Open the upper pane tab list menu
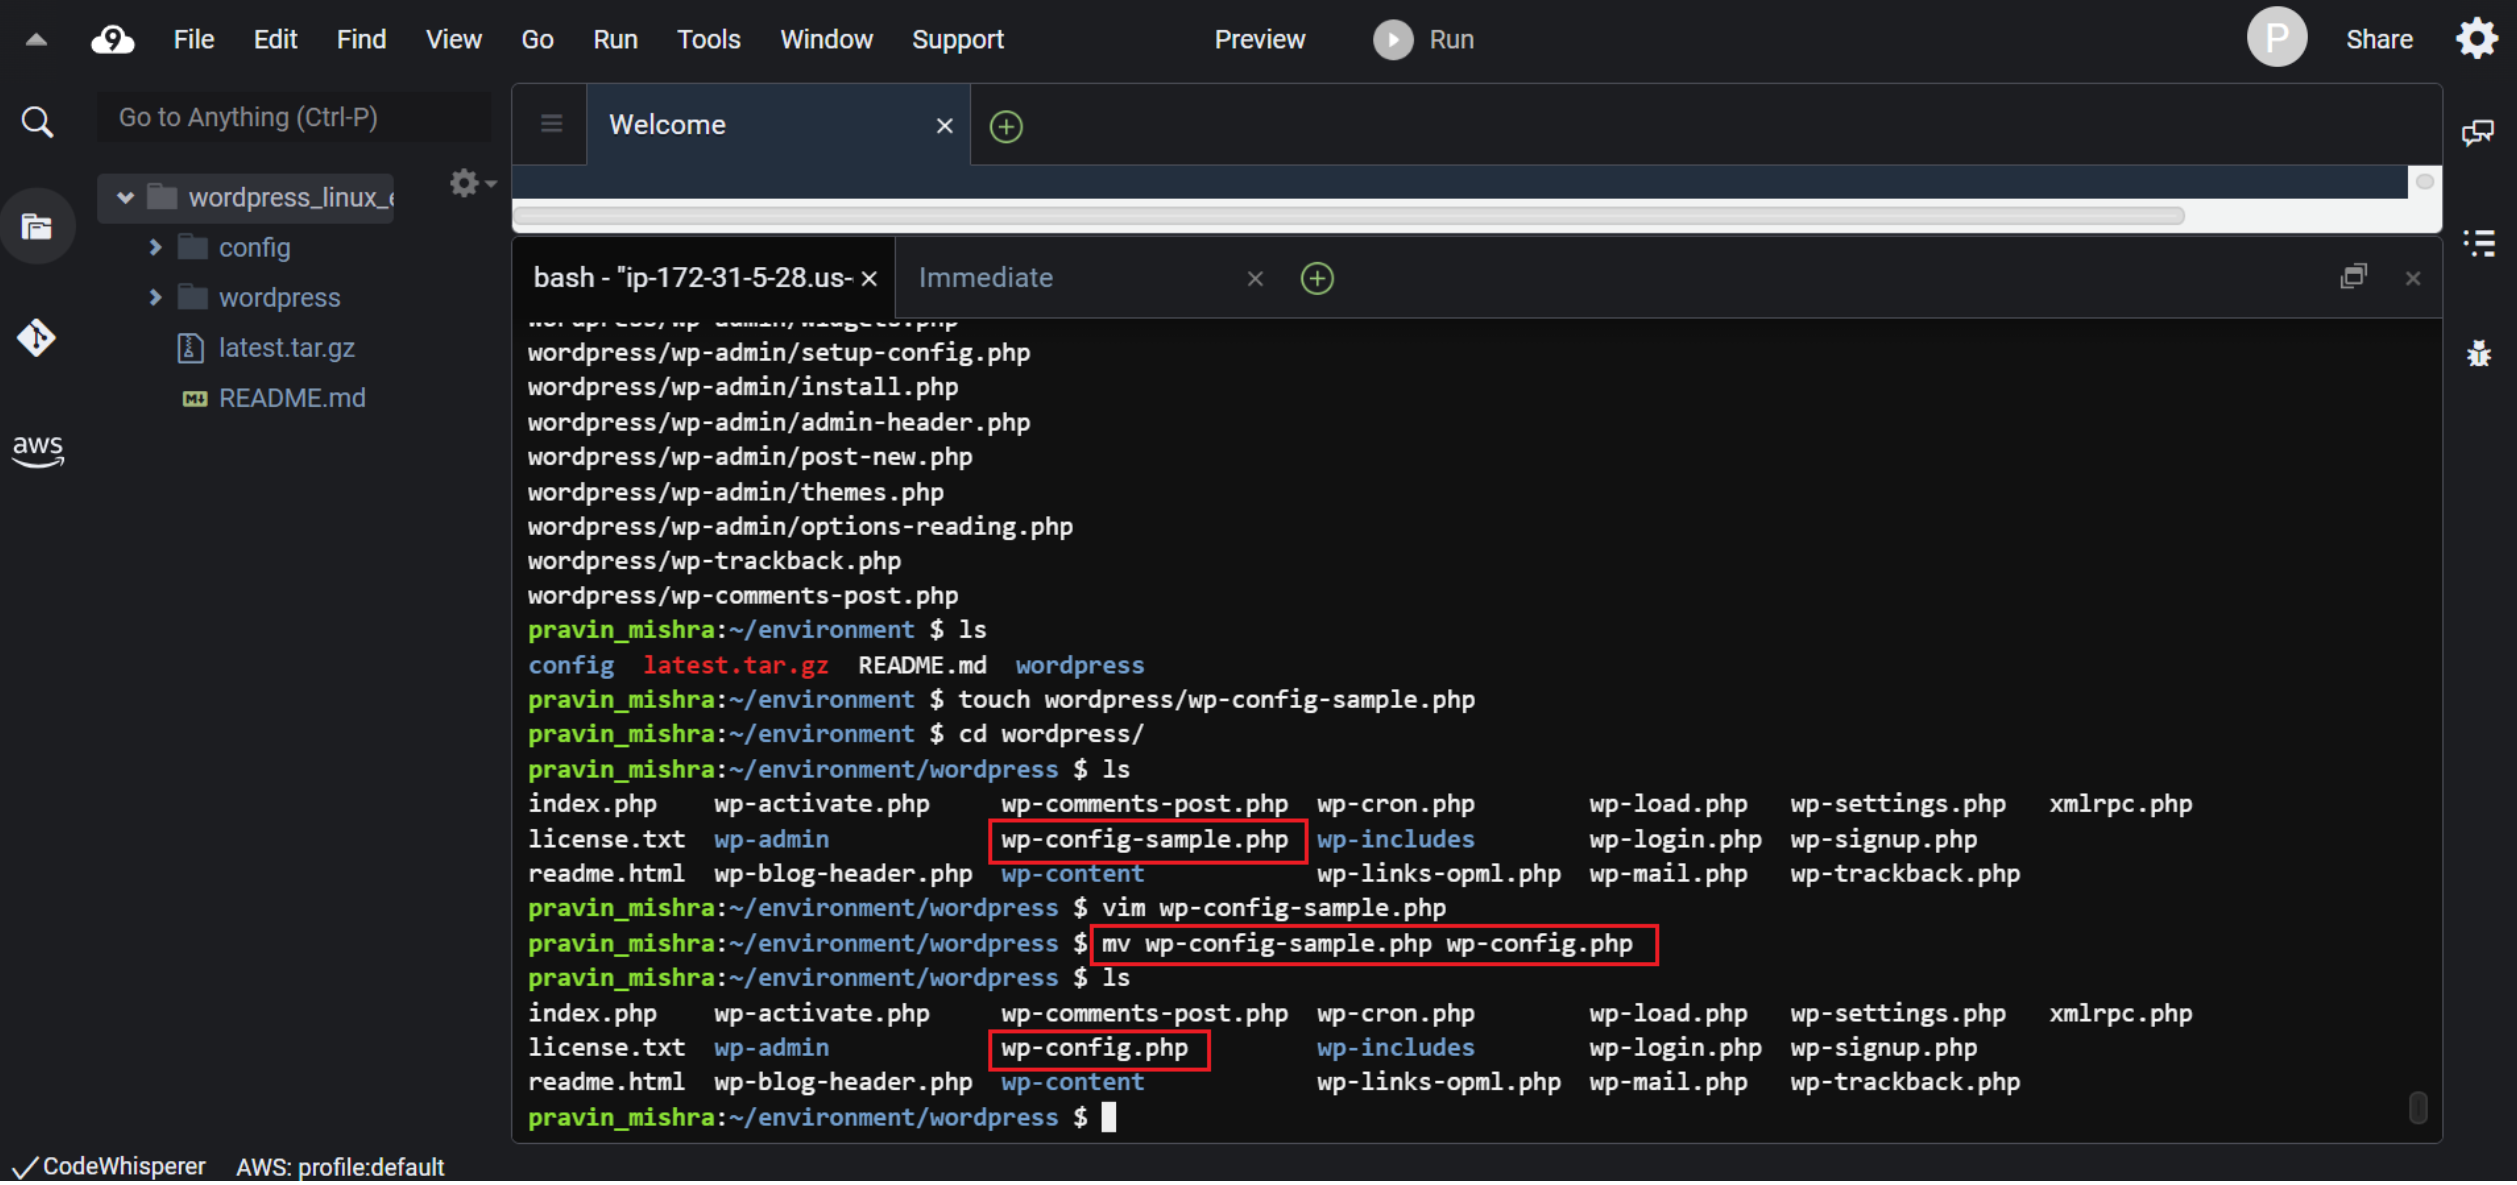This screenshot has width=2517, height=1185. tap(550, 124)
